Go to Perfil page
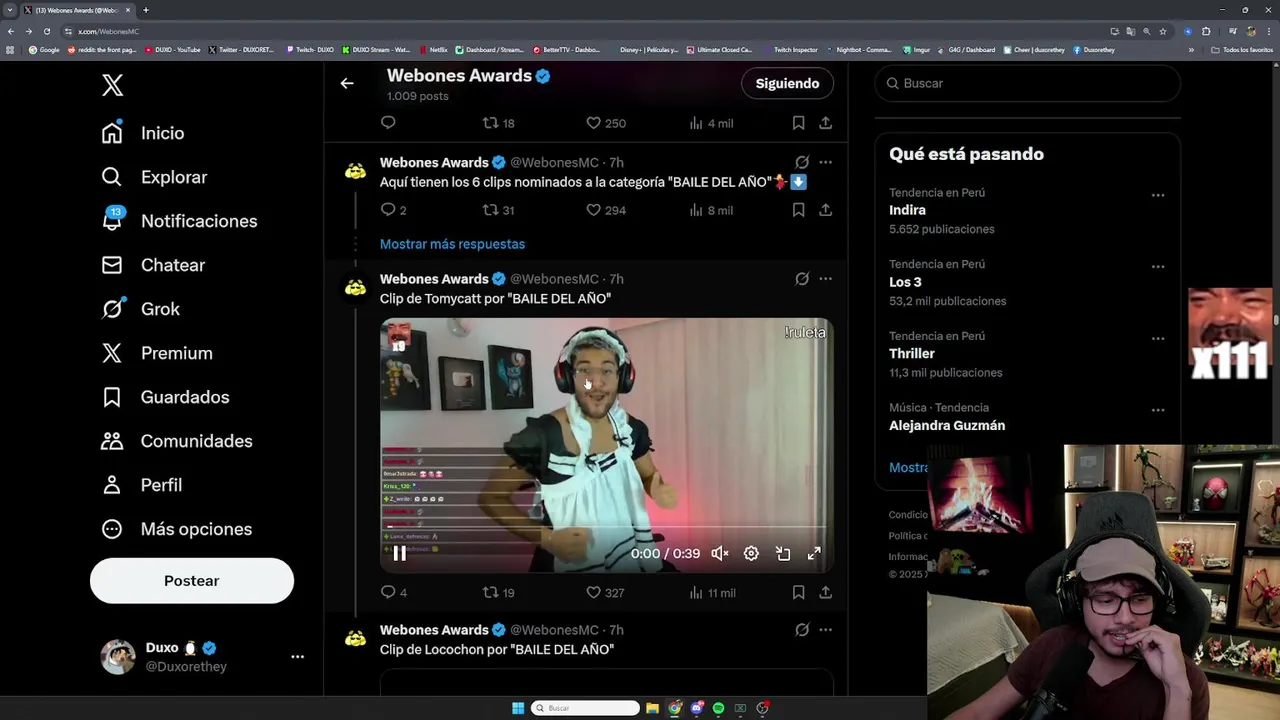The height and width of the screenshot is (720, 1280). pyautogui.click(x=142, y=485)
